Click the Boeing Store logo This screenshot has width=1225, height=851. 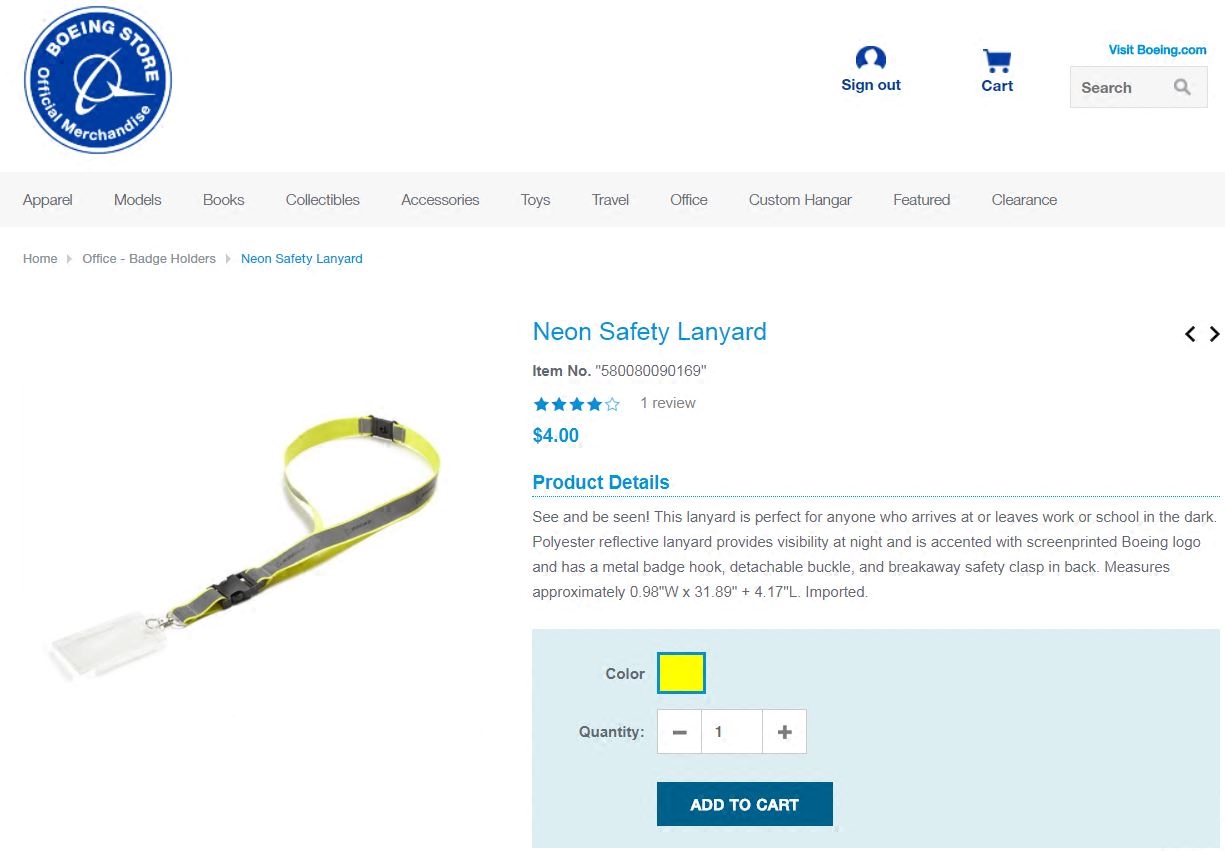point(98,80)
